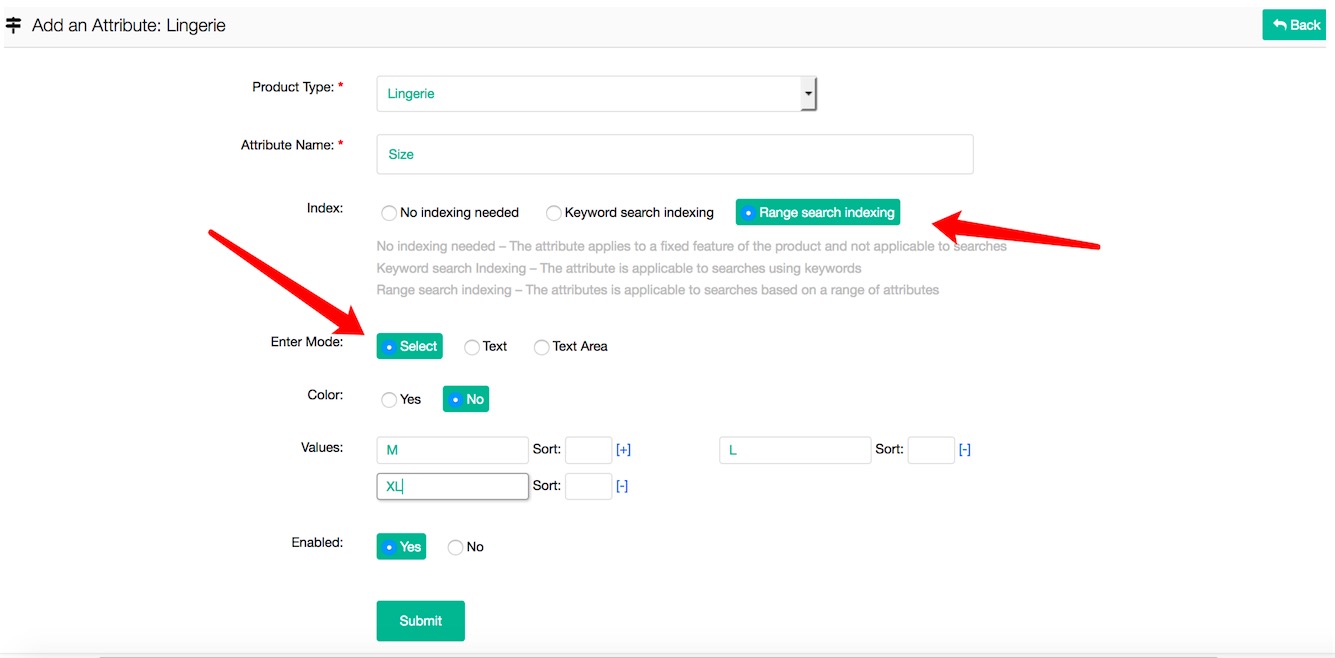Remove the XL value with [-]
The height and width of the screenshot is (658, 1335).
point(622,486)
